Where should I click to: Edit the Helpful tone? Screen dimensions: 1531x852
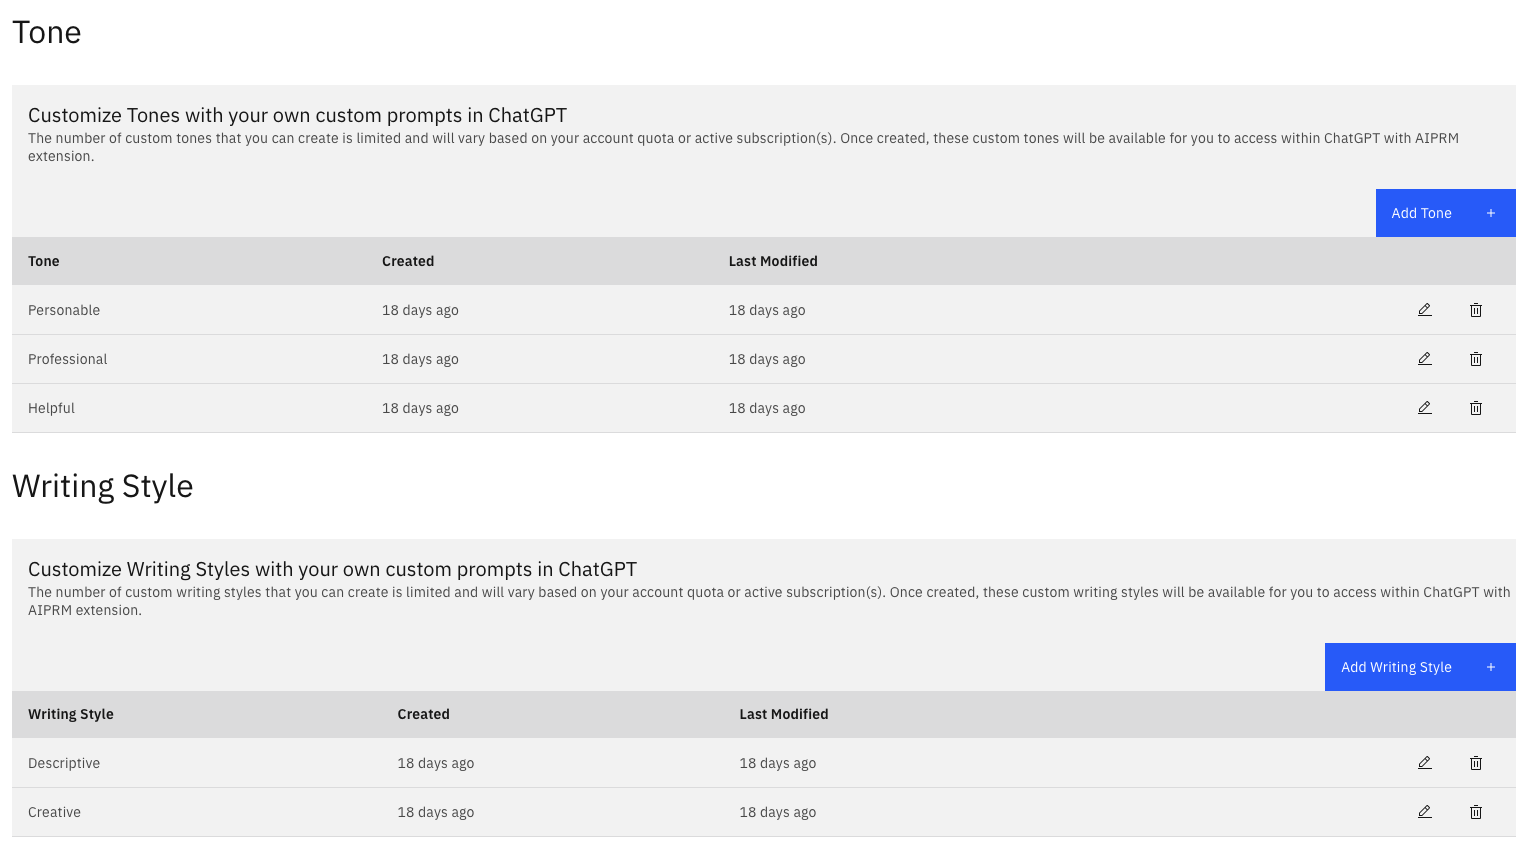point(1424,408)
